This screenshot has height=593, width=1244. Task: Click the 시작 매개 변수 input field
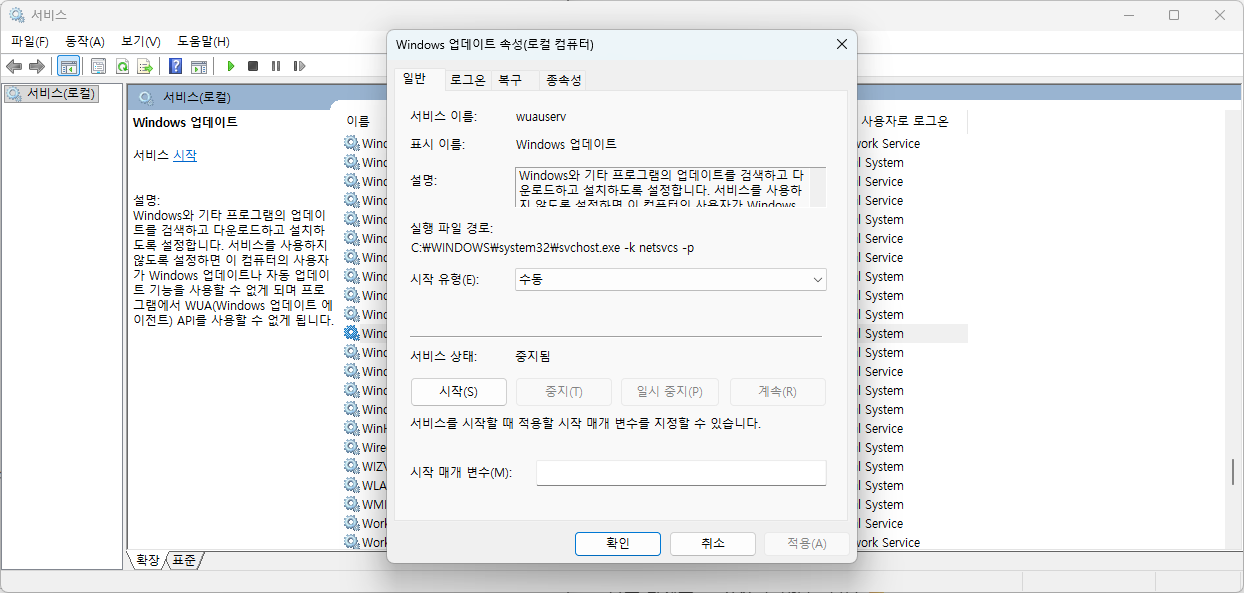pyautogui.click(x=681, y=472)
